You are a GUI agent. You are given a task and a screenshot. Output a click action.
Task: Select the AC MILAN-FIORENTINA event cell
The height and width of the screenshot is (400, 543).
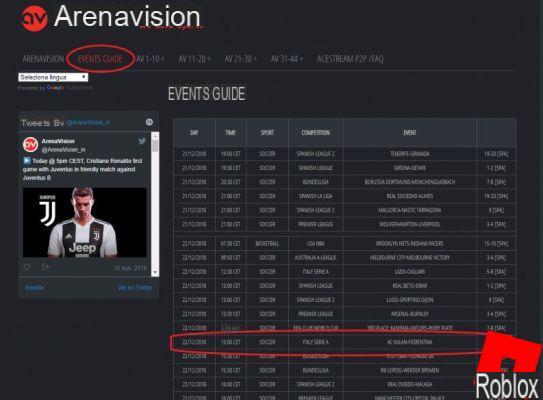coord(410,342)
